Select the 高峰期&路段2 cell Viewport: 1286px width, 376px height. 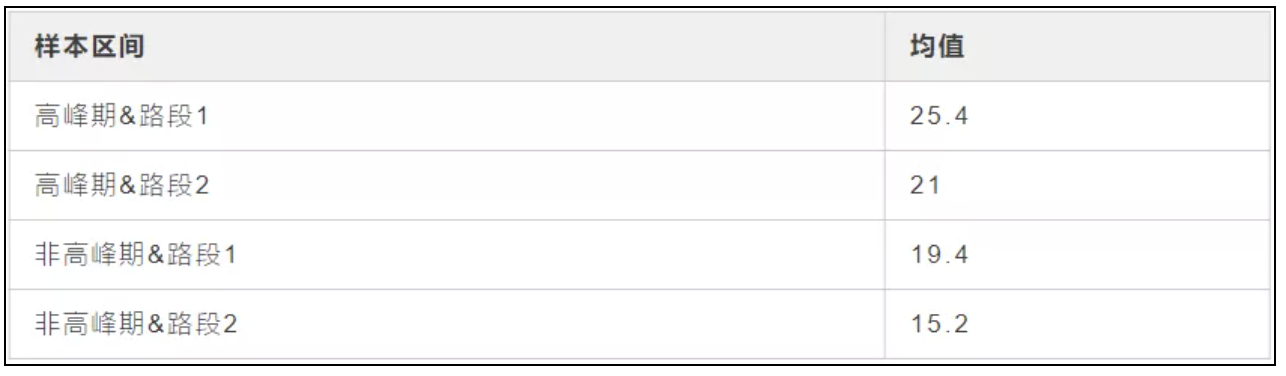tap(448, 186)
